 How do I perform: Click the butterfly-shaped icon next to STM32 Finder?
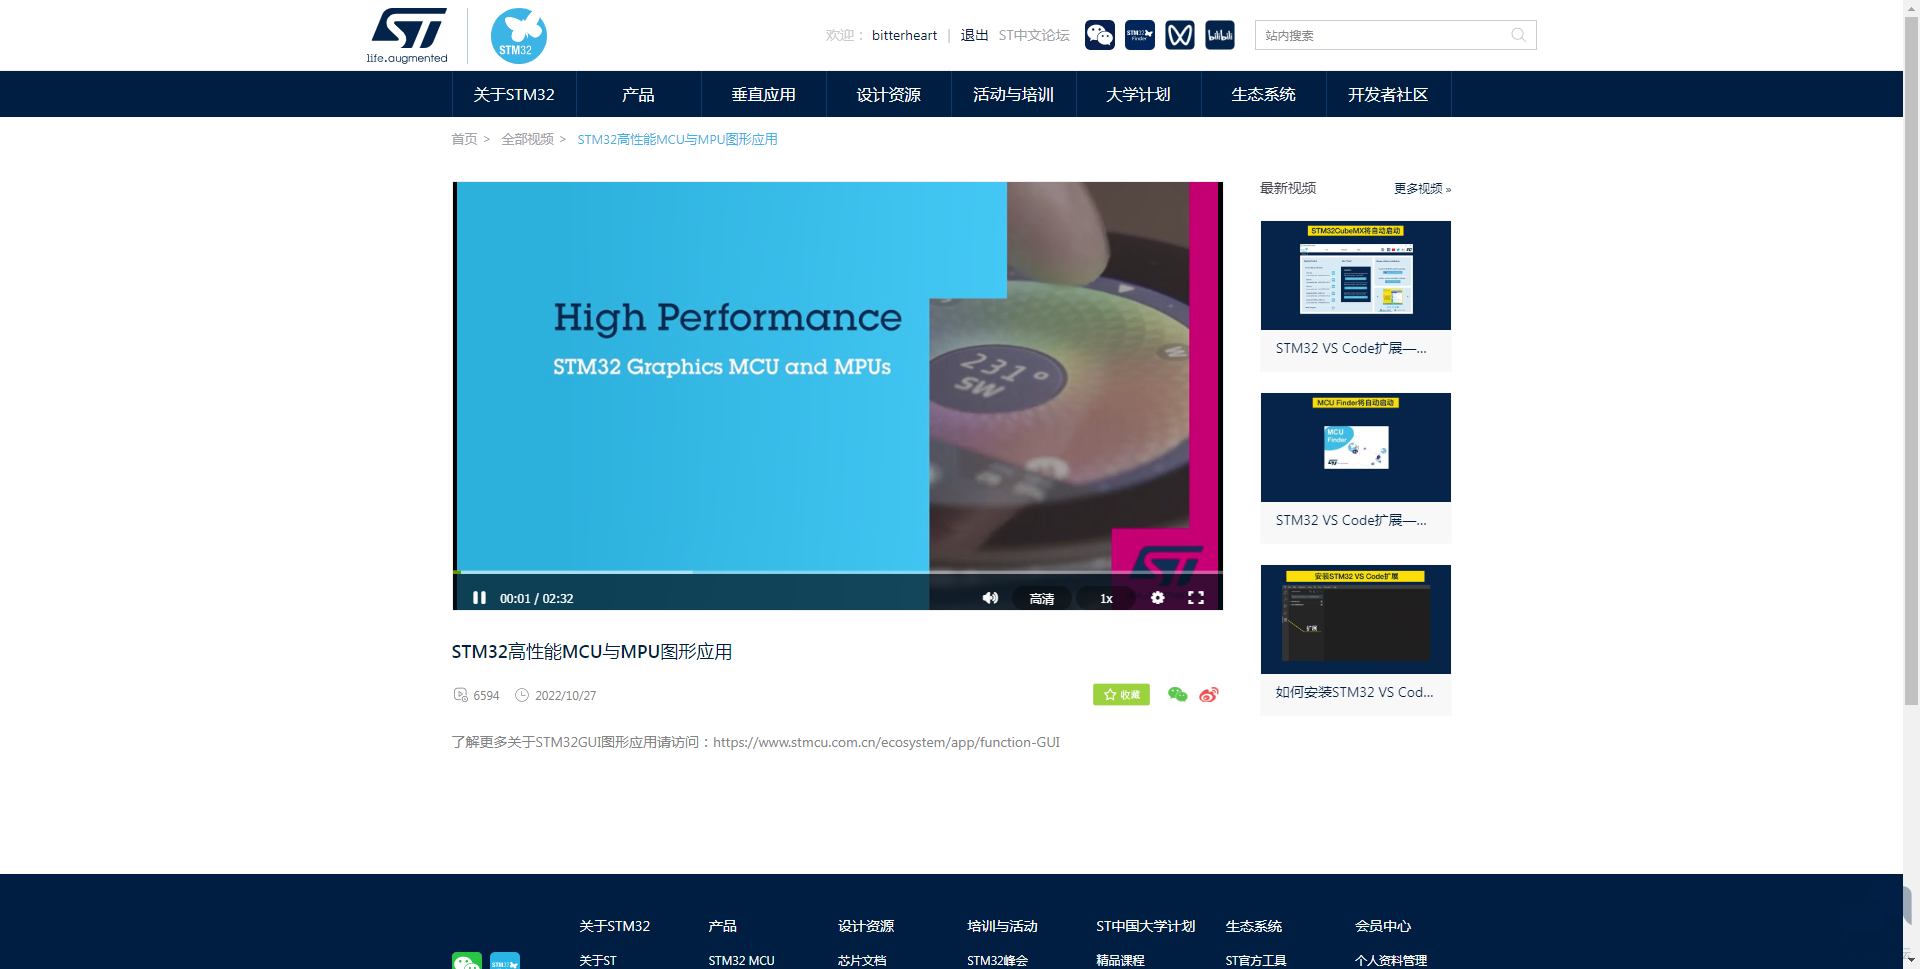pyautogui.click(x=1180, y=35)
